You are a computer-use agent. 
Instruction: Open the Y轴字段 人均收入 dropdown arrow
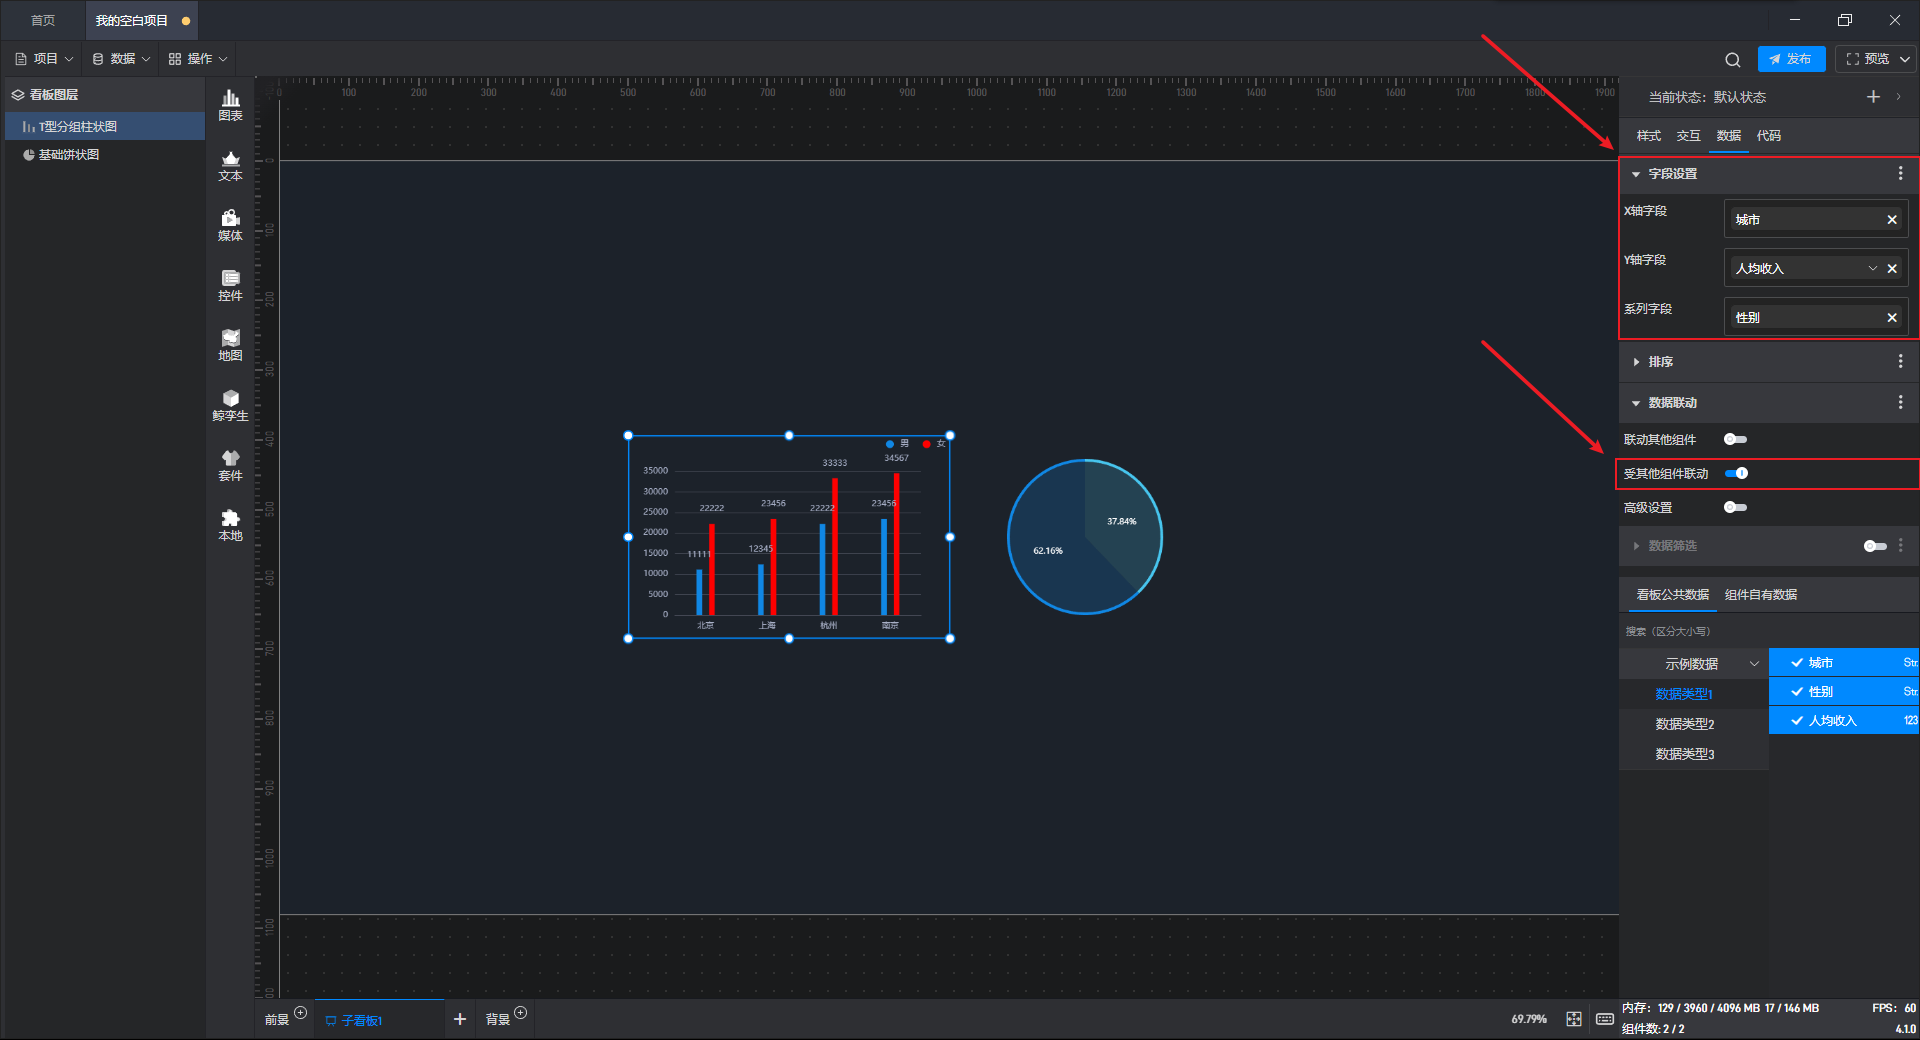pyautogui.click(x=1873, y=269)
